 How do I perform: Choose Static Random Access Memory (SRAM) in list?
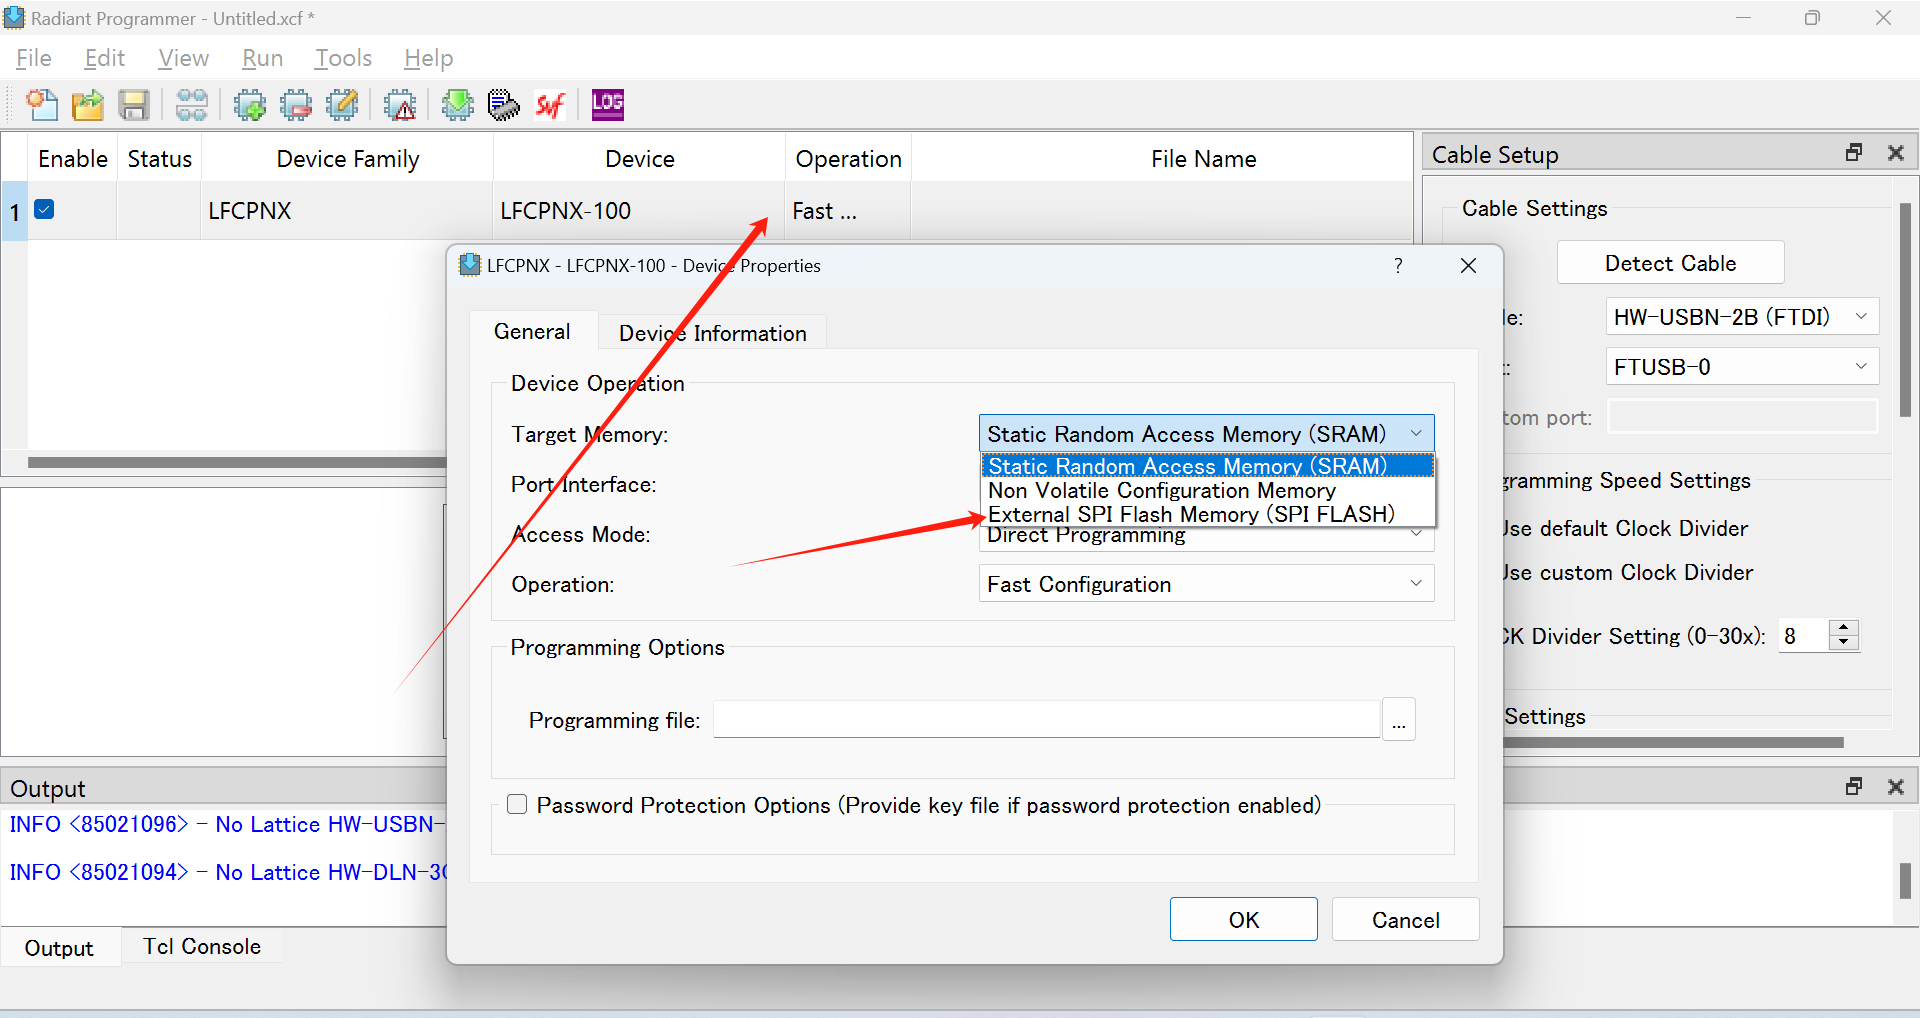pos(1207,466)
